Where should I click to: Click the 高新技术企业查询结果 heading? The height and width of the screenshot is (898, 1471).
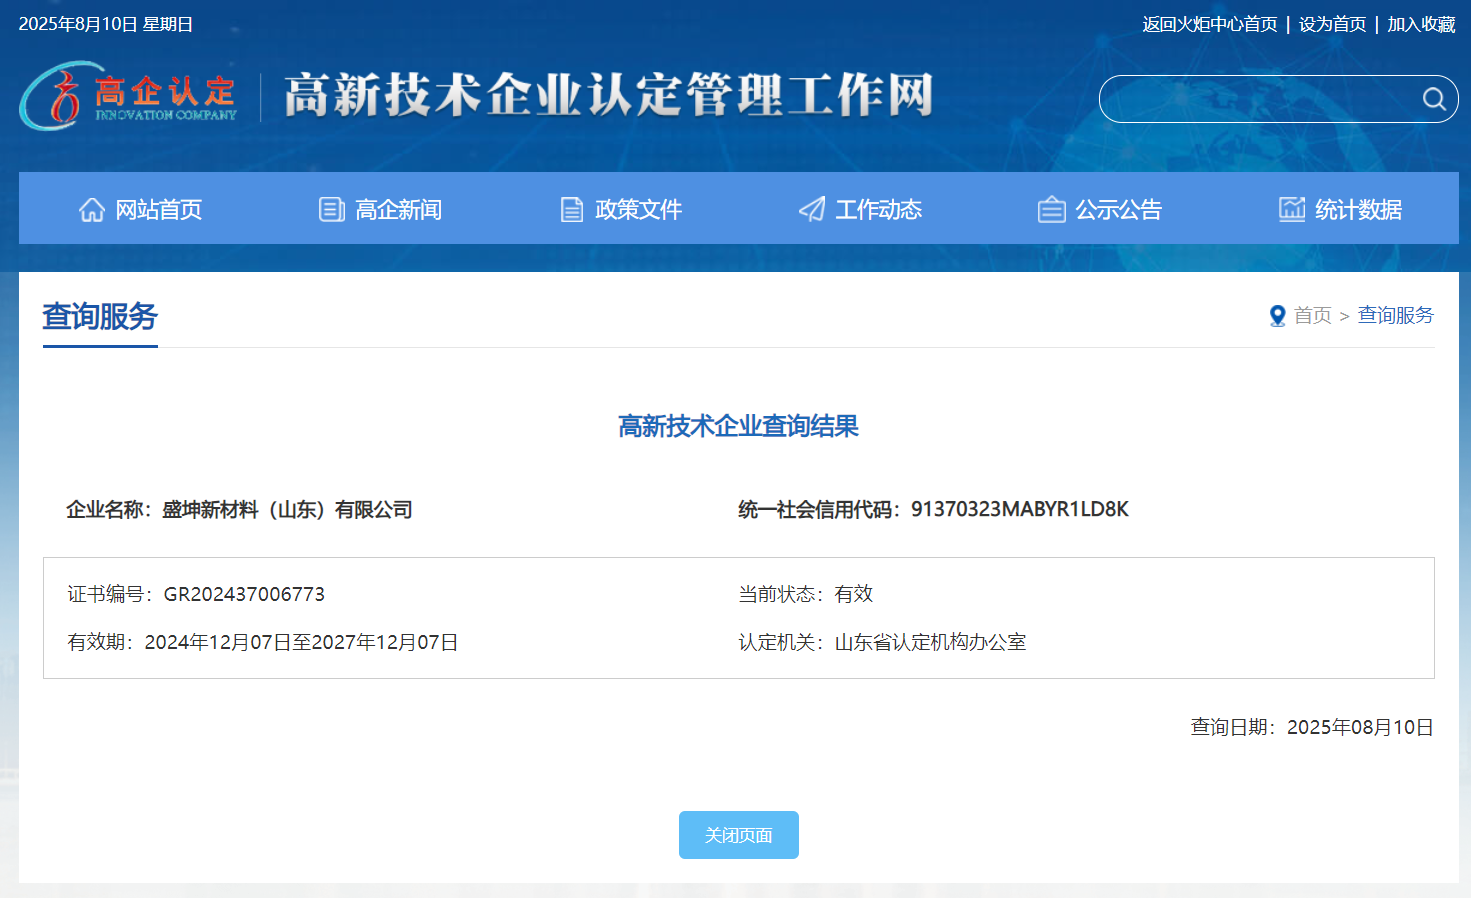click(738, 426)
